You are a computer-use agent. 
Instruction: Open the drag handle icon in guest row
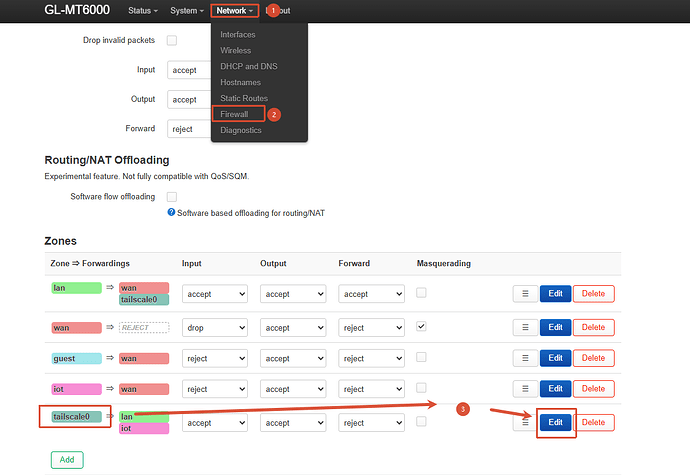click(x=525, y=358)
